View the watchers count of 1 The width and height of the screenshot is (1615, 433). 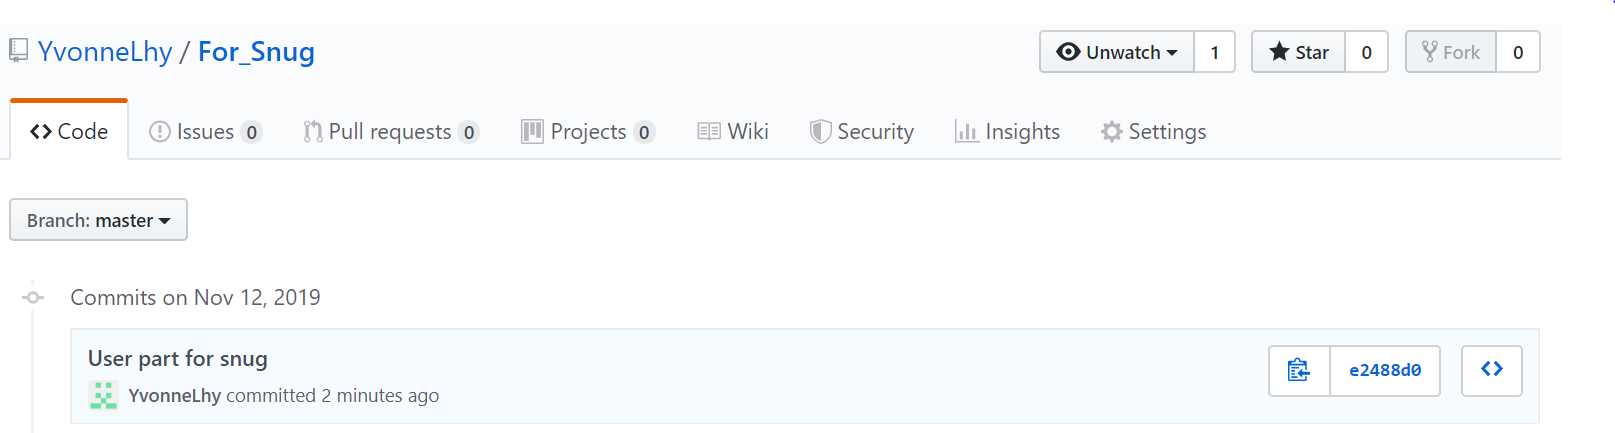pyautogui.click(x=1215, y=52)
